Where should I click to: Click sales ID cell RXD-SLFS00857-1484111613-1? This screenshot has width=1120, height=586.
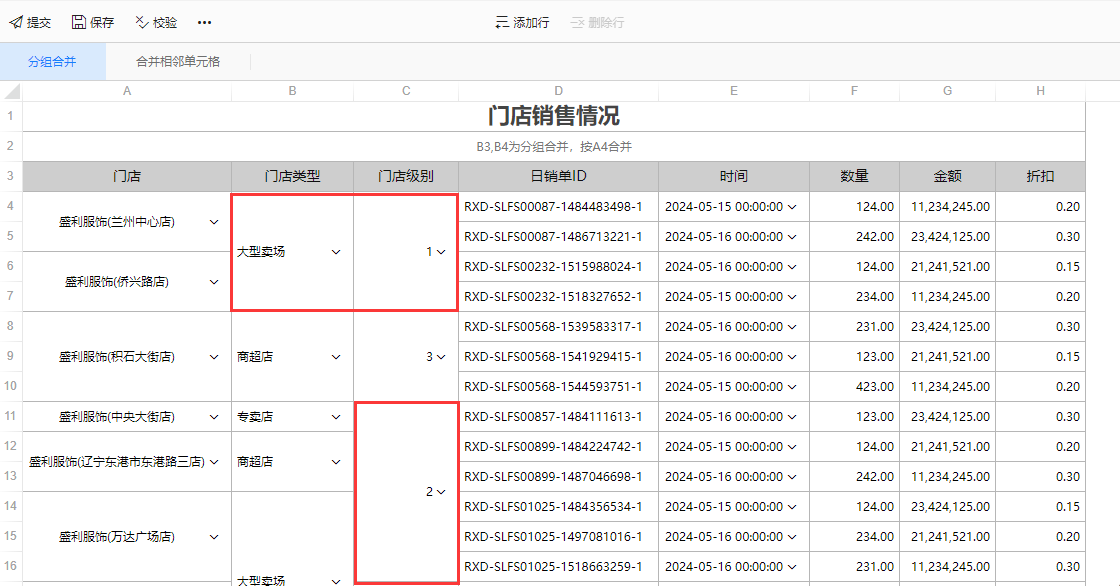point(553,417)
